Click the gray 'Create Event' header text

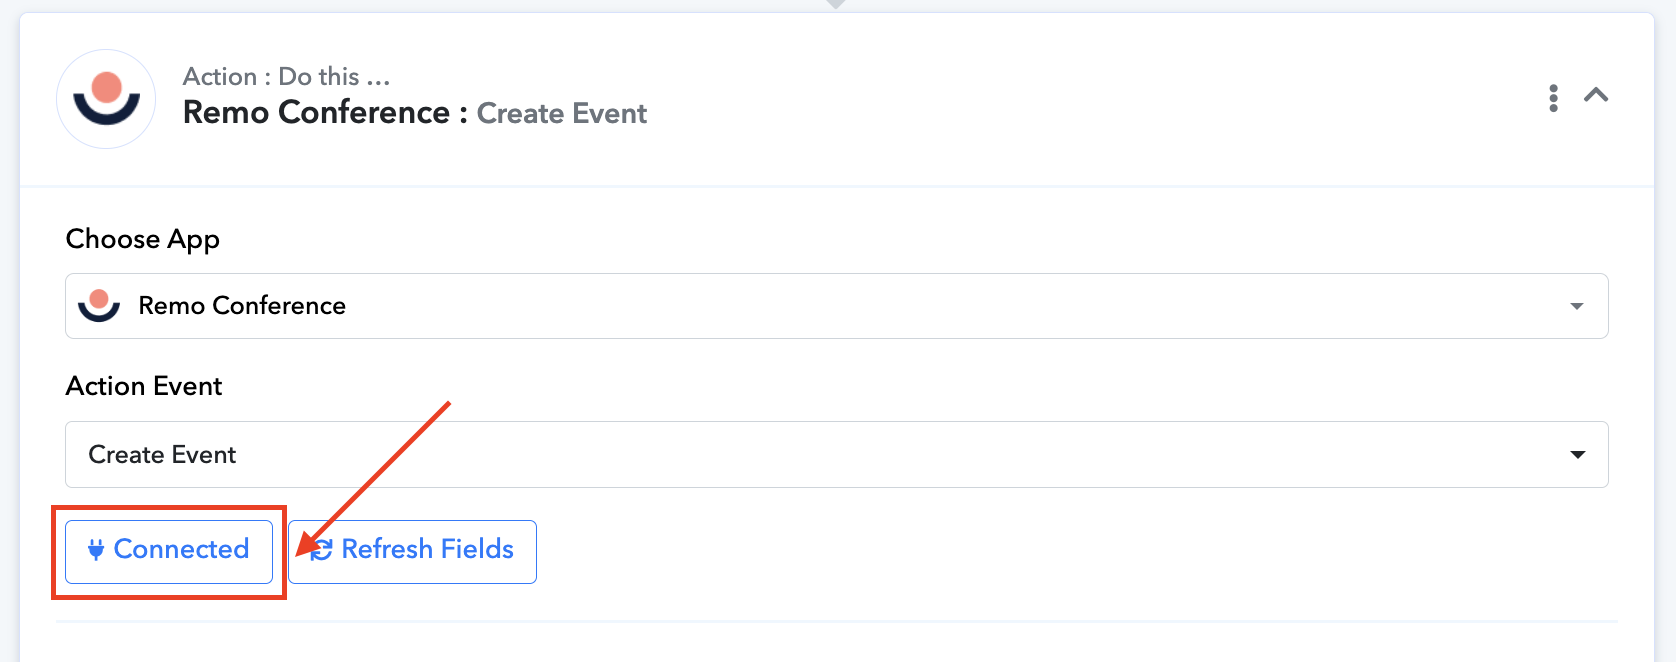(x=561, y=114)
